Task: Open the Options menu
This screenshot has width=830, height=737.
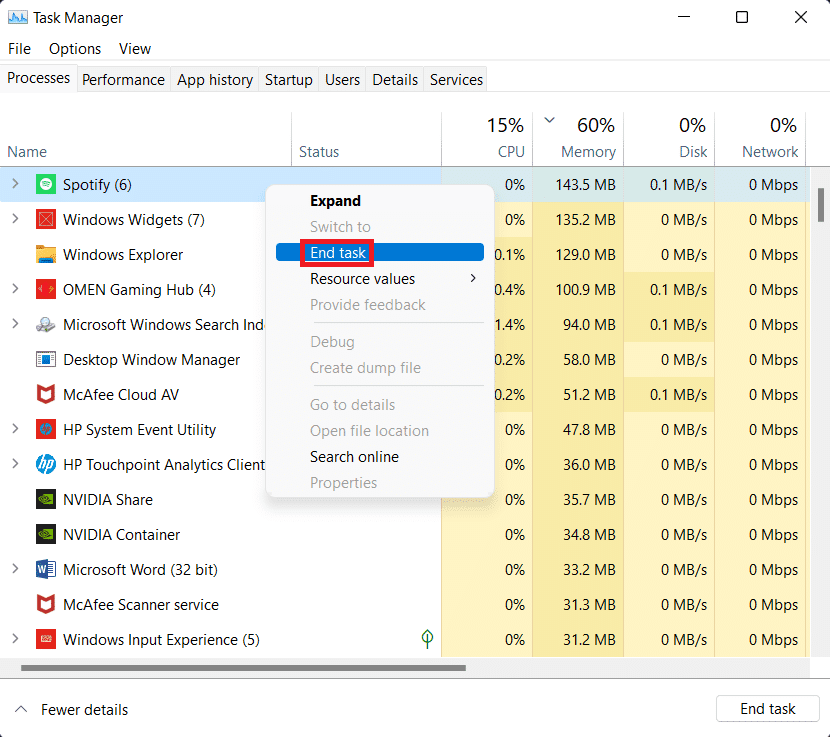Action: tap(74, 48)
